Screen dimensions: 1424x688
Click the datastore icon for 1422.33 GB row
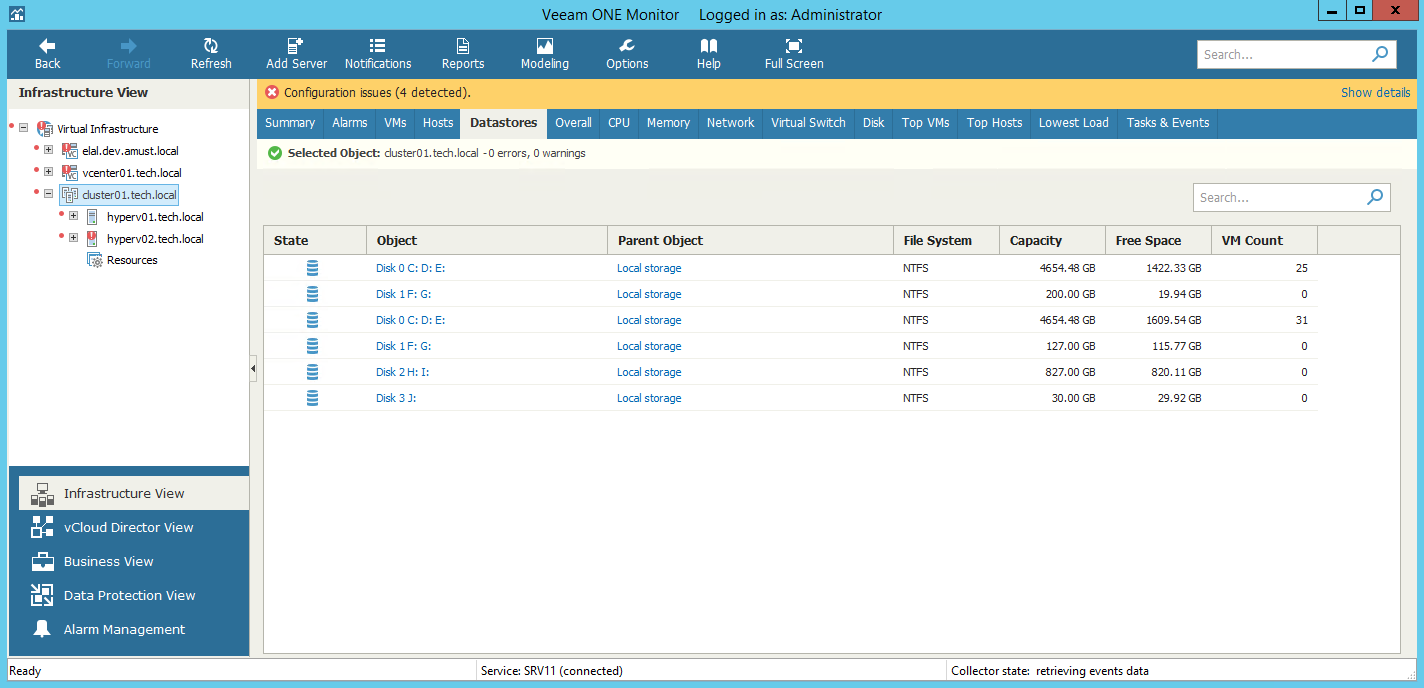(x=313, y=268)
